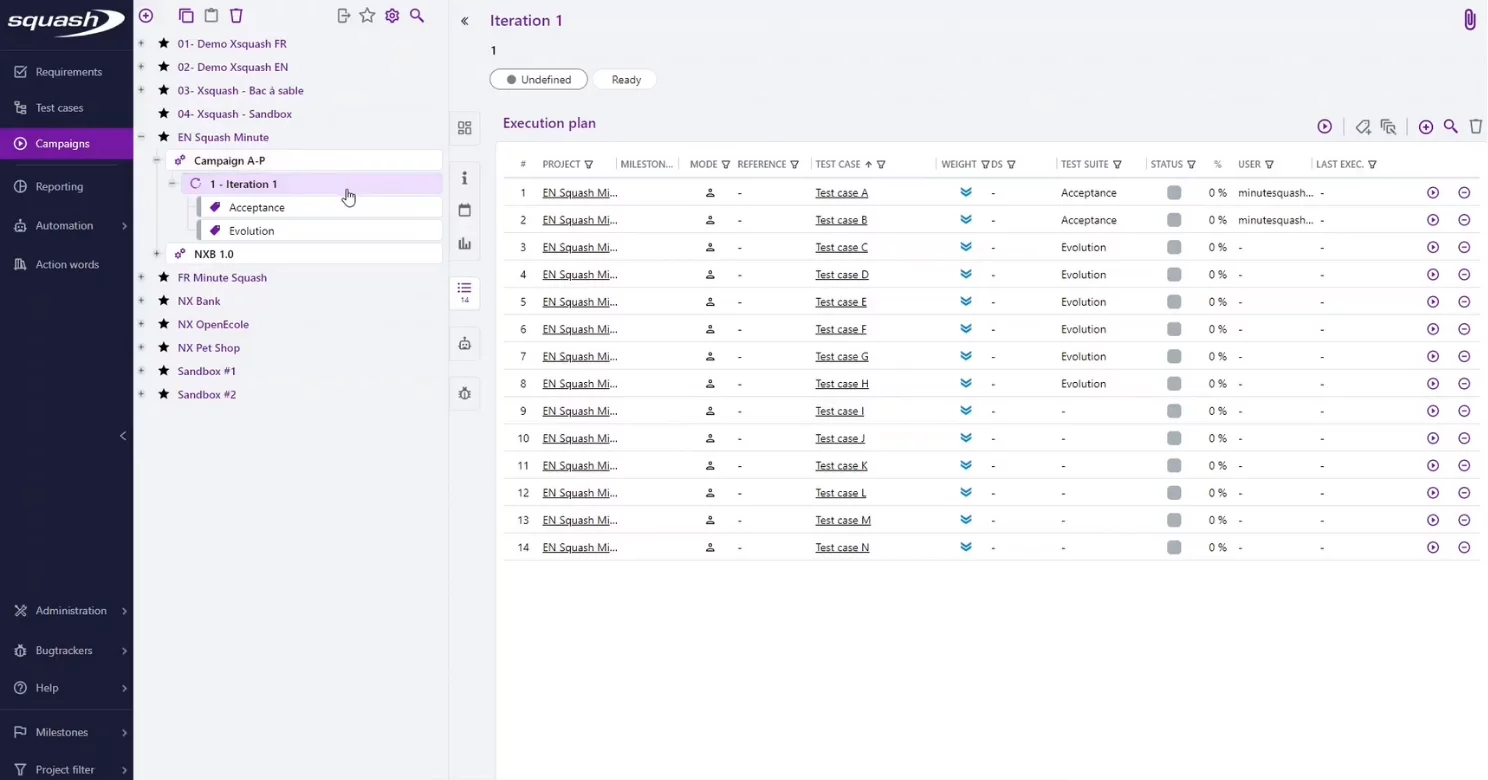Toggle the Undefined status chip
The image size is (1488, 780).
[x=538, y=79]
